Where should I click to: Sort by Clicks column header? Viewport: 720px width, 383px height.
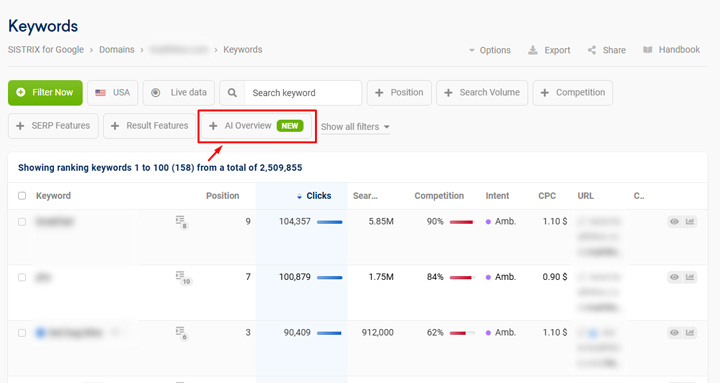pos(319,196)
